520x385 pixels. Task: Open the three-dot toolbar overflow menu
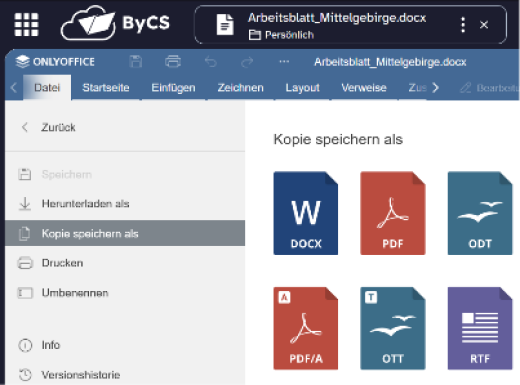click(284, 62)
